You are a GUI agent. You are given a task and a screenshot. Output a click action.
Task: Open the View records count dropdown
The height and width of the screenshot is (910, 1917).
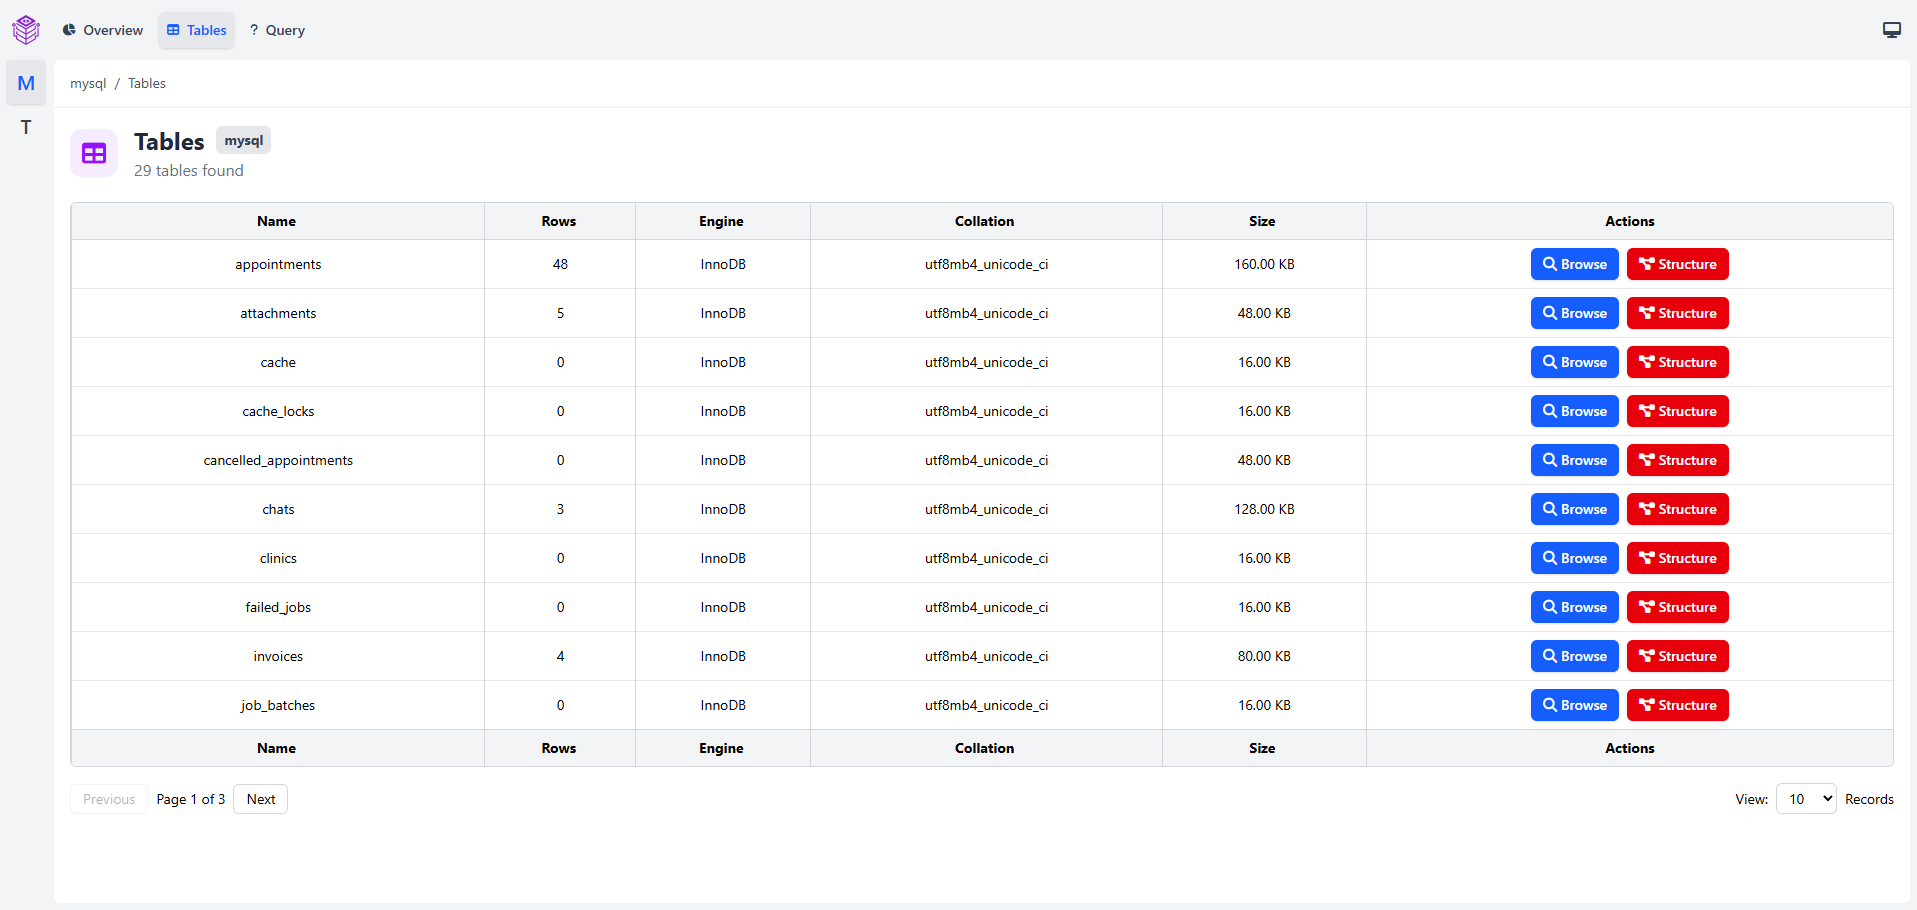pos(1805,799)
